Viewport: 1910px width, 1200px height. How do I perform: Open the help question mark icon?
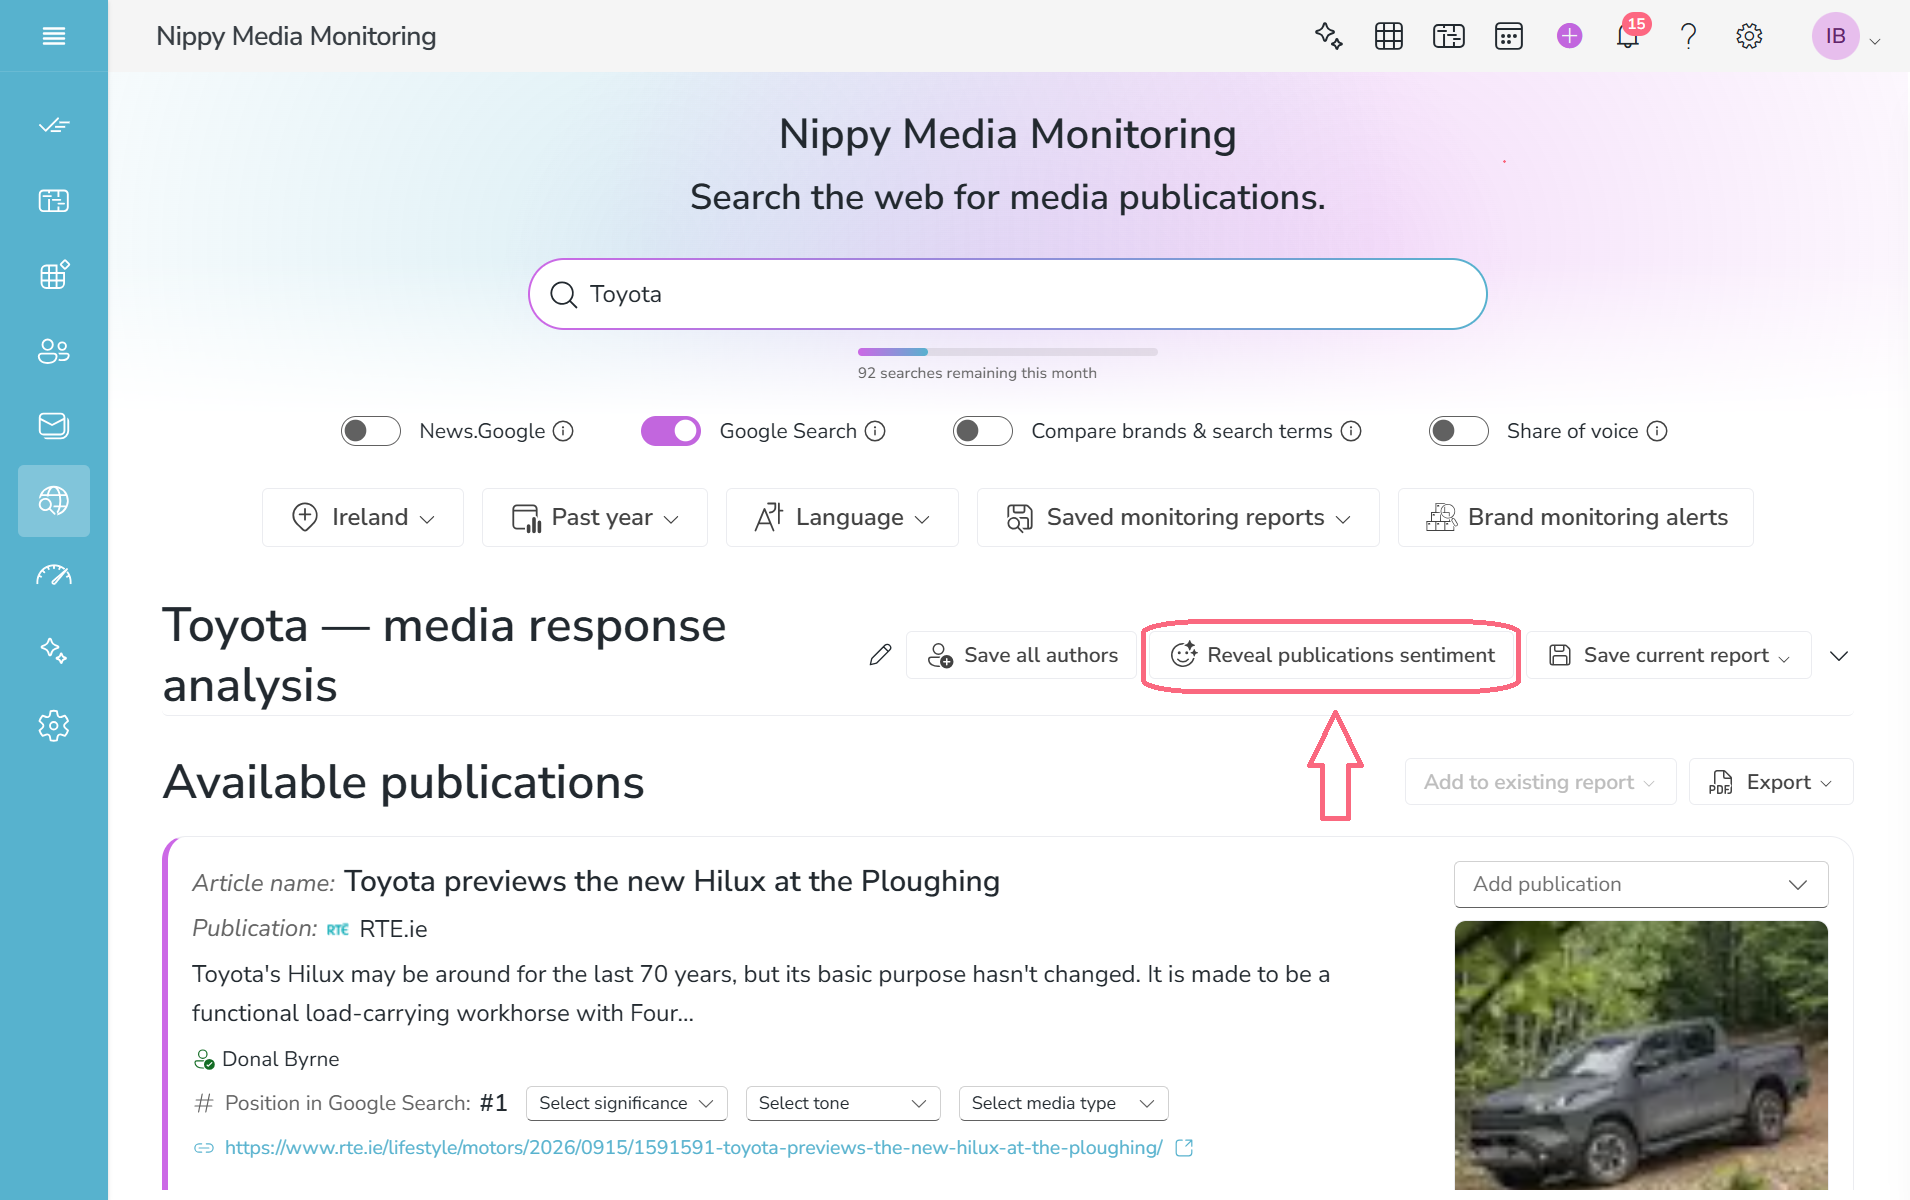[1689, 36]
